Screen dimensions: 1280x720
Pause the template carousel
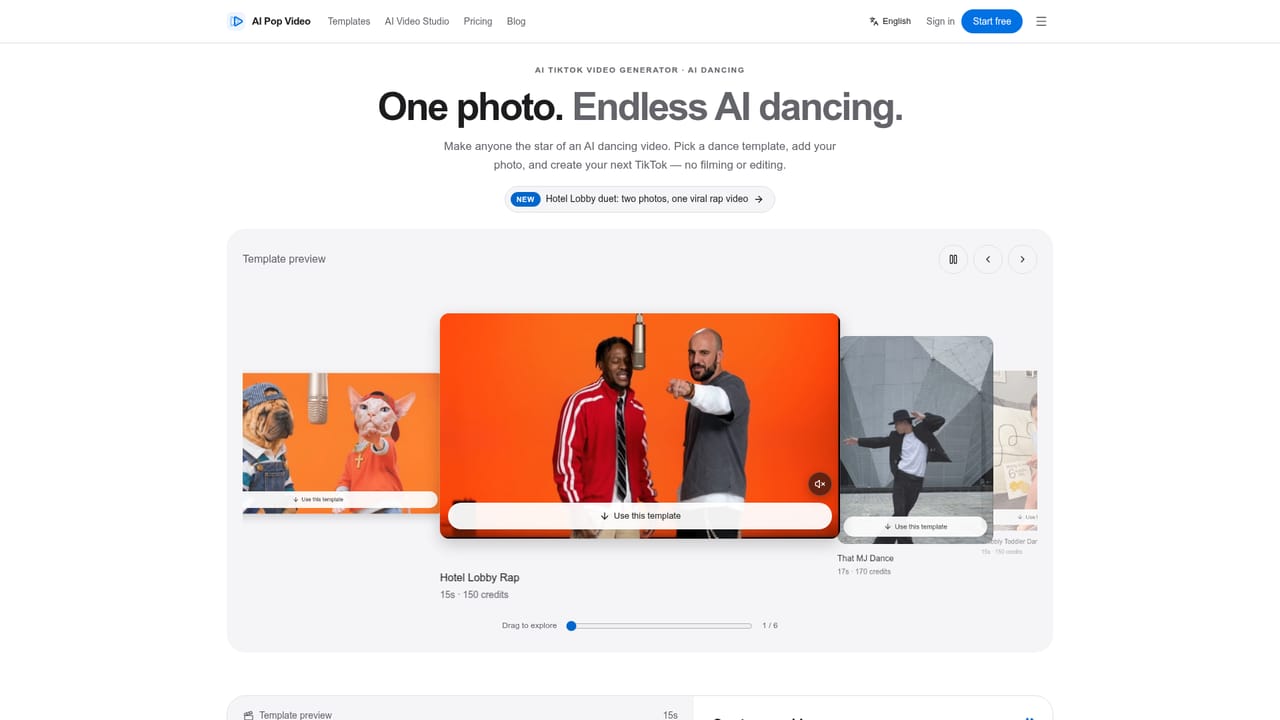click(953, 259)
